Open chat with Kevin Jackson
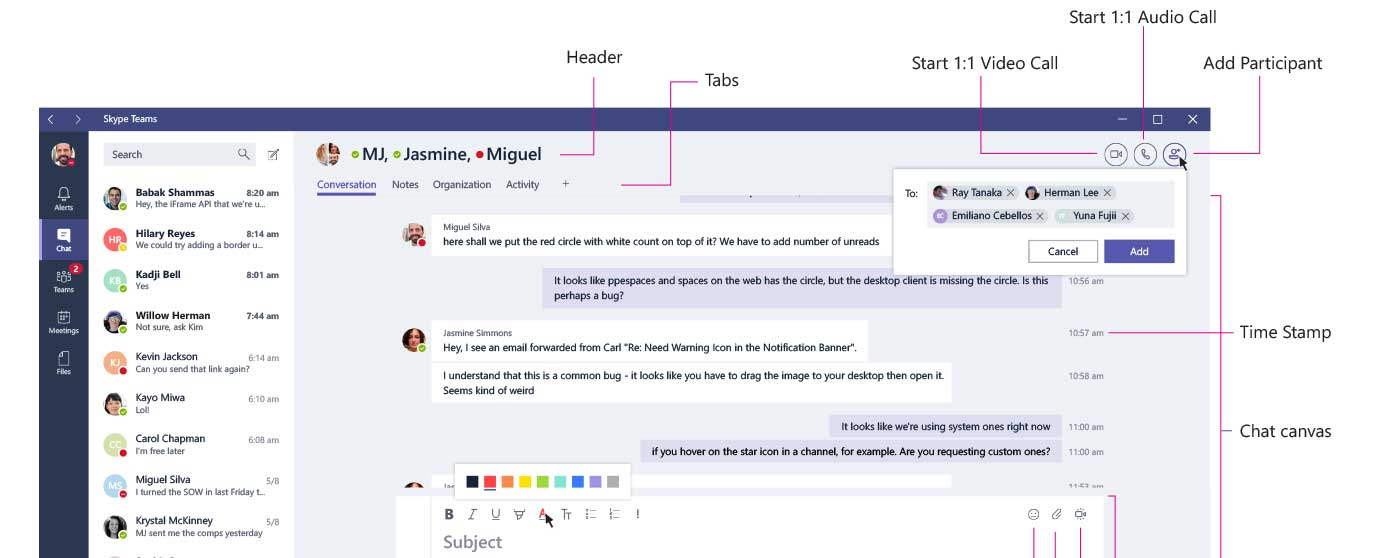1400x558 pixels. 191,362
